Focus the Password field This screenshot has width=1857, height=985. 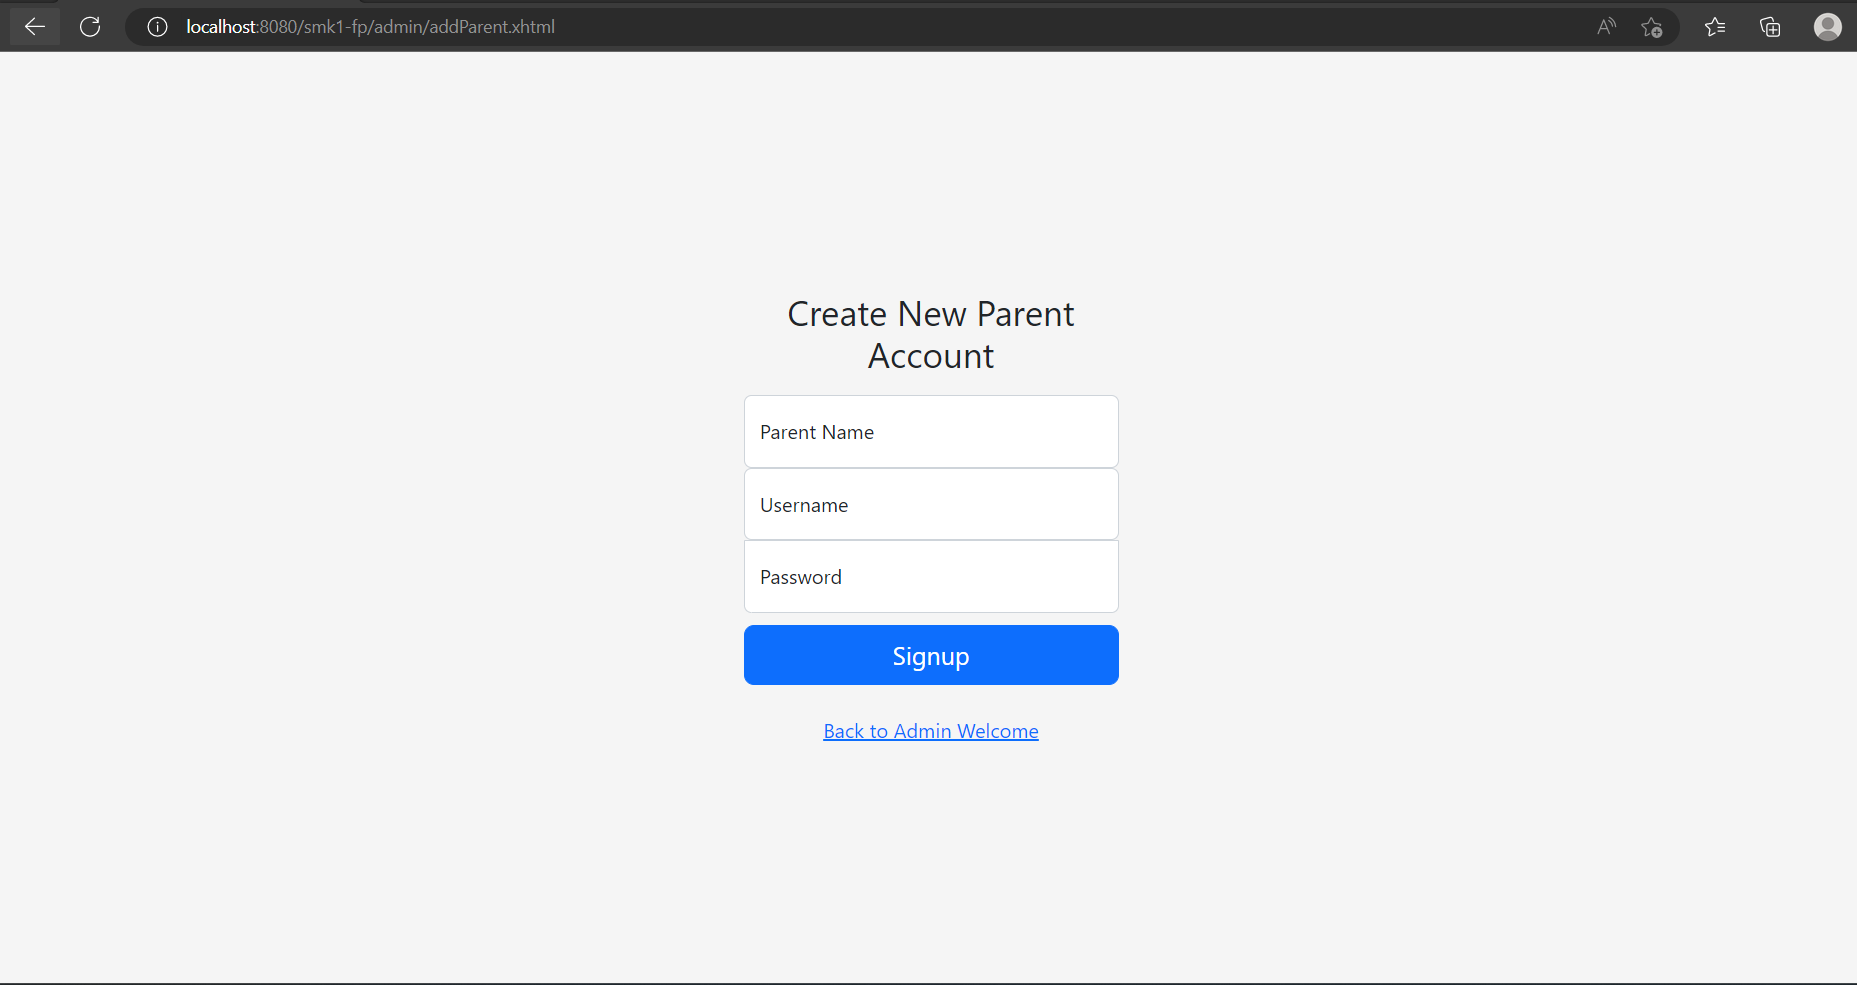[x=930, y=576]
